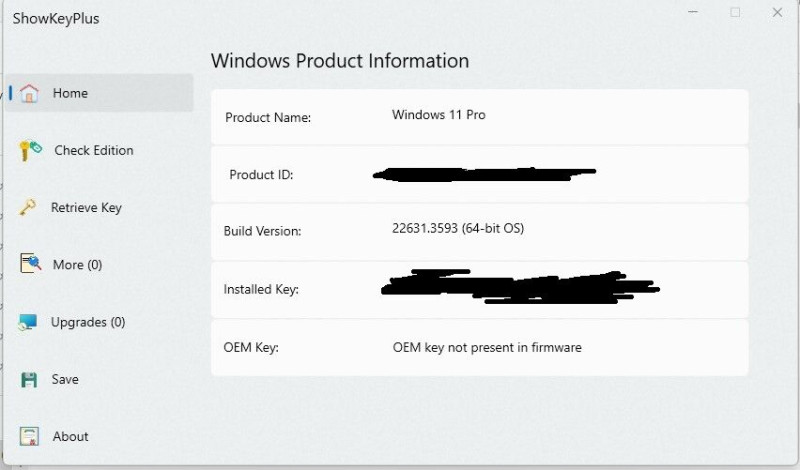
Task: Click the Retrieve Key key icon
Action: point(30,208)
